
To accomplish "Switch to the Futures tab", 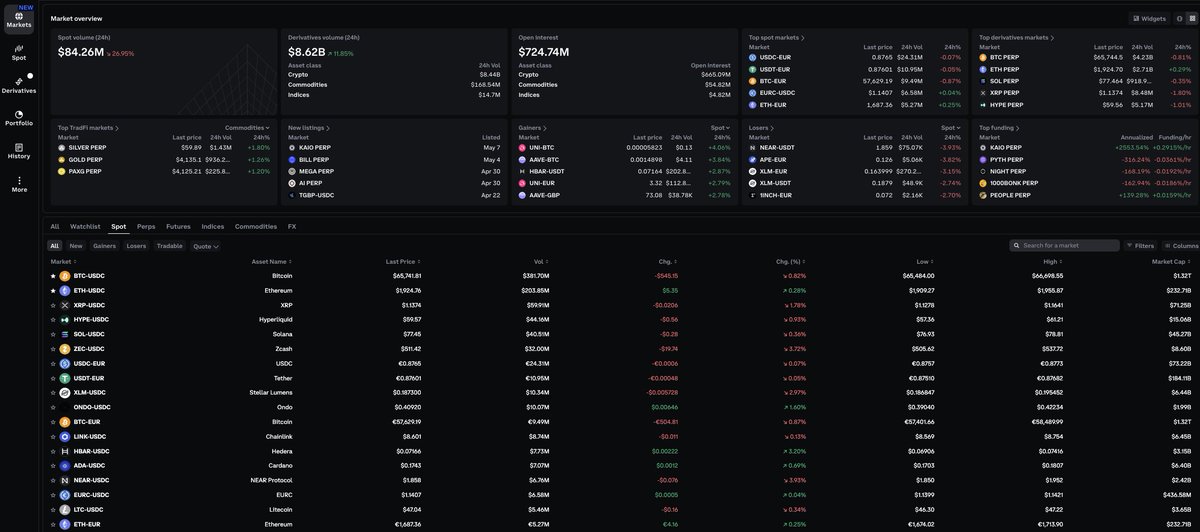I will coord(178,227).
